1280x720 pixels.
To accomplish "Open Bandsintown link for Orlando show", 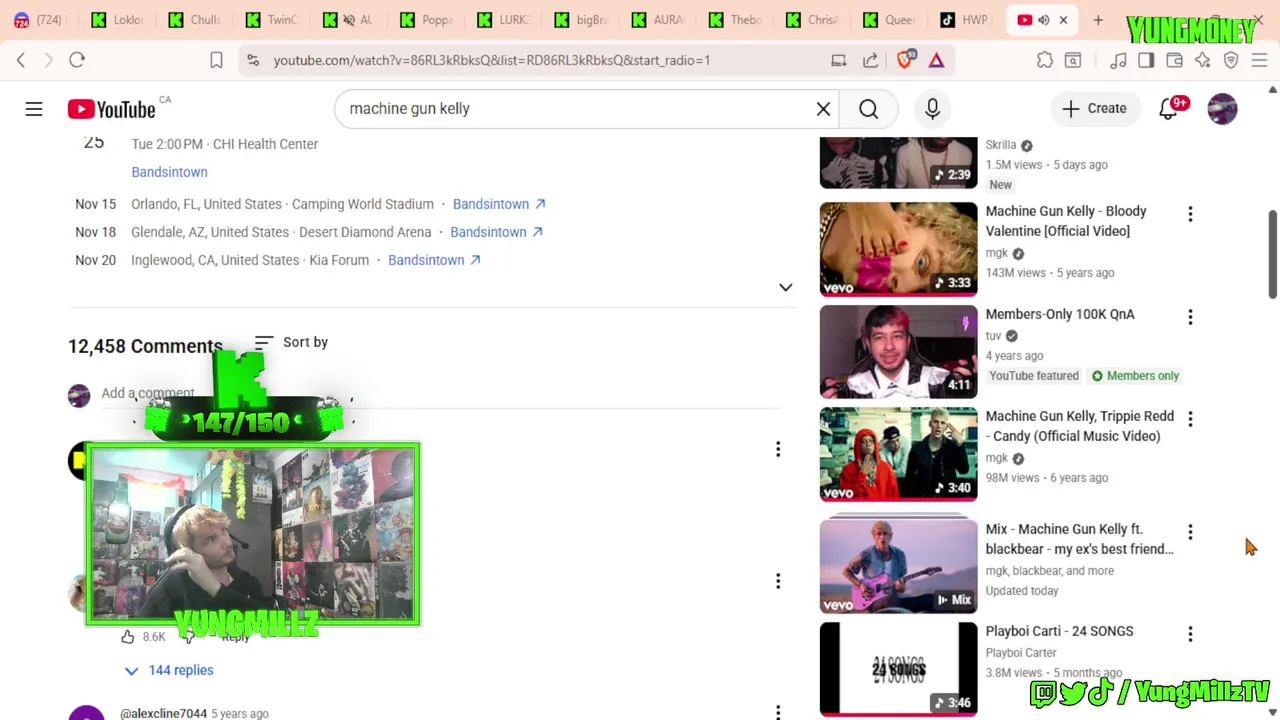I will point(499,204).
